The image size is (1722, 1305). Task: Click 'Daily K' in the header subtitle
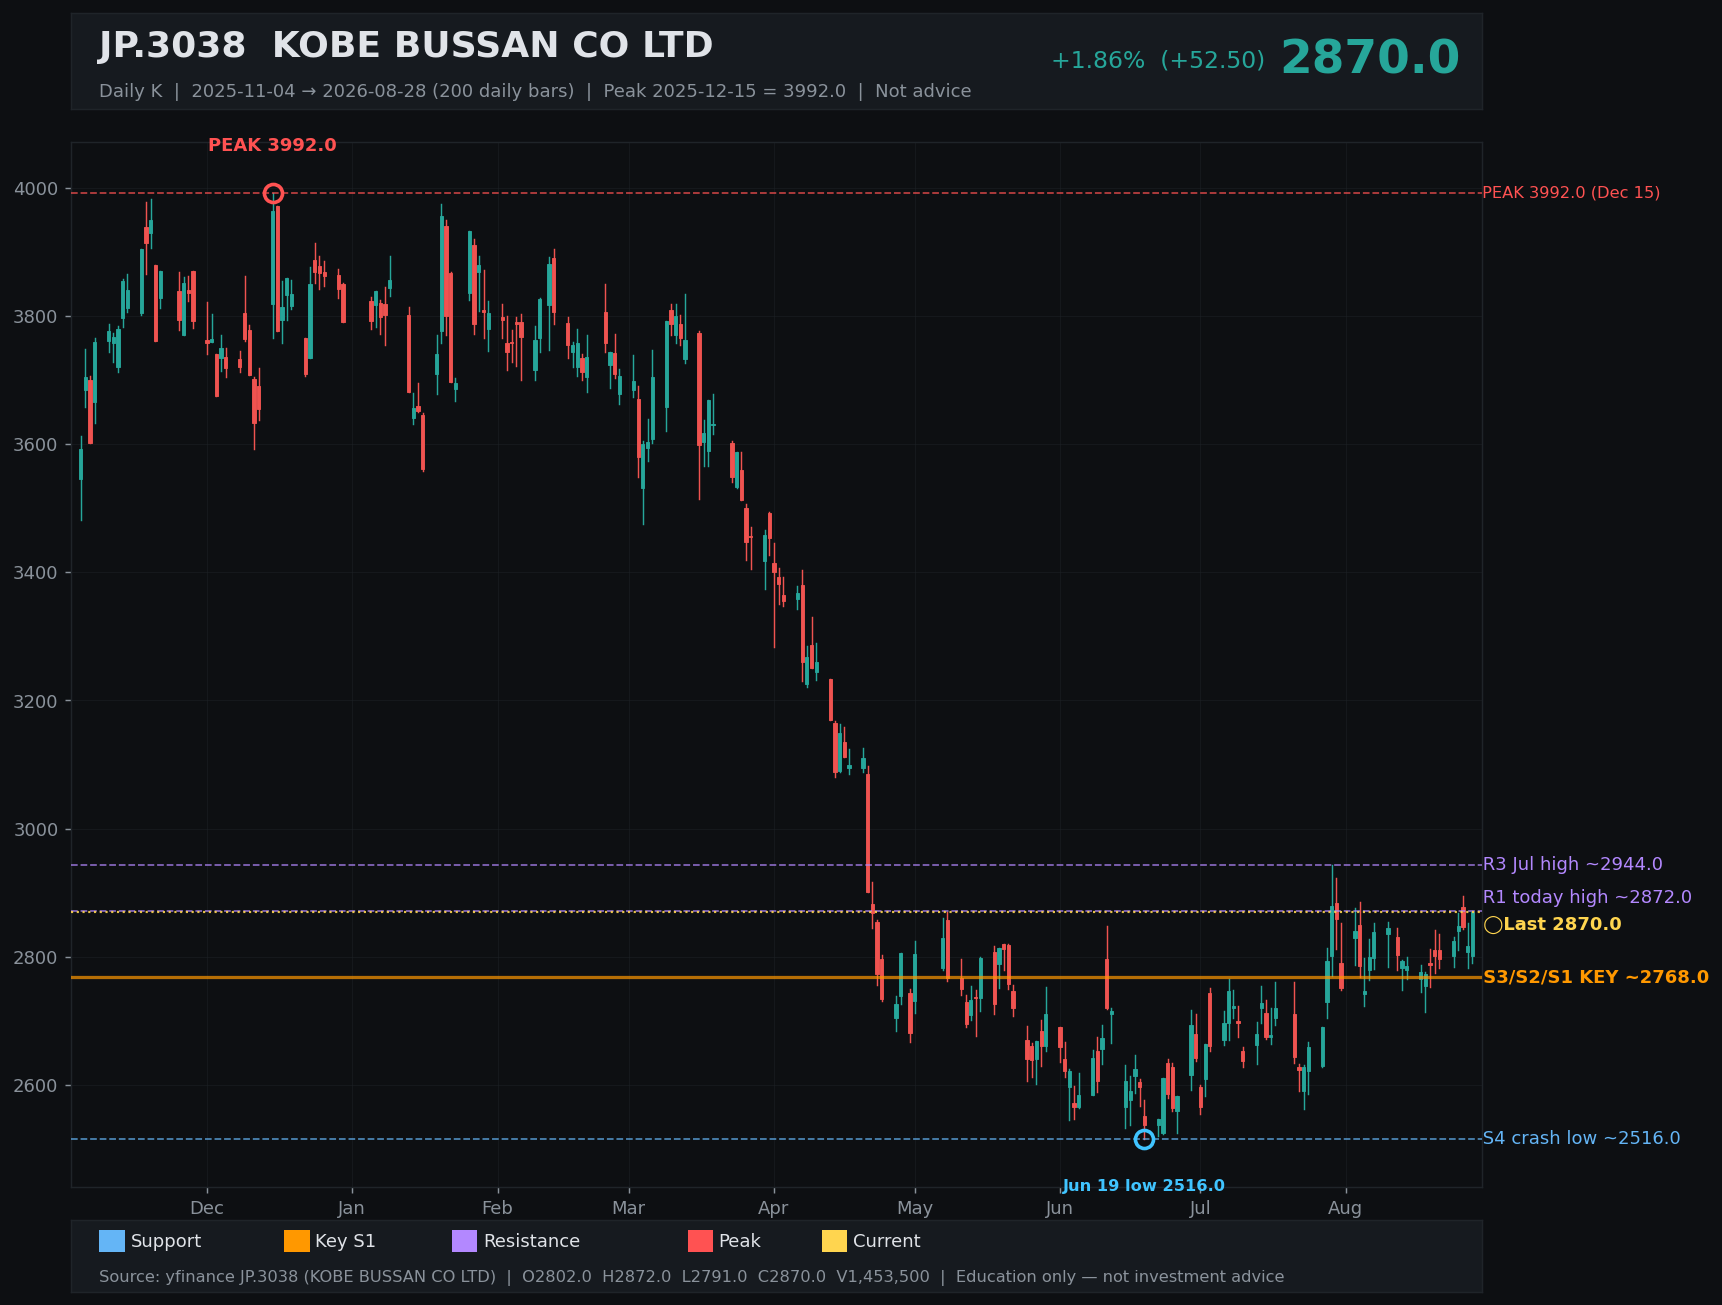[x=130, y=91]
